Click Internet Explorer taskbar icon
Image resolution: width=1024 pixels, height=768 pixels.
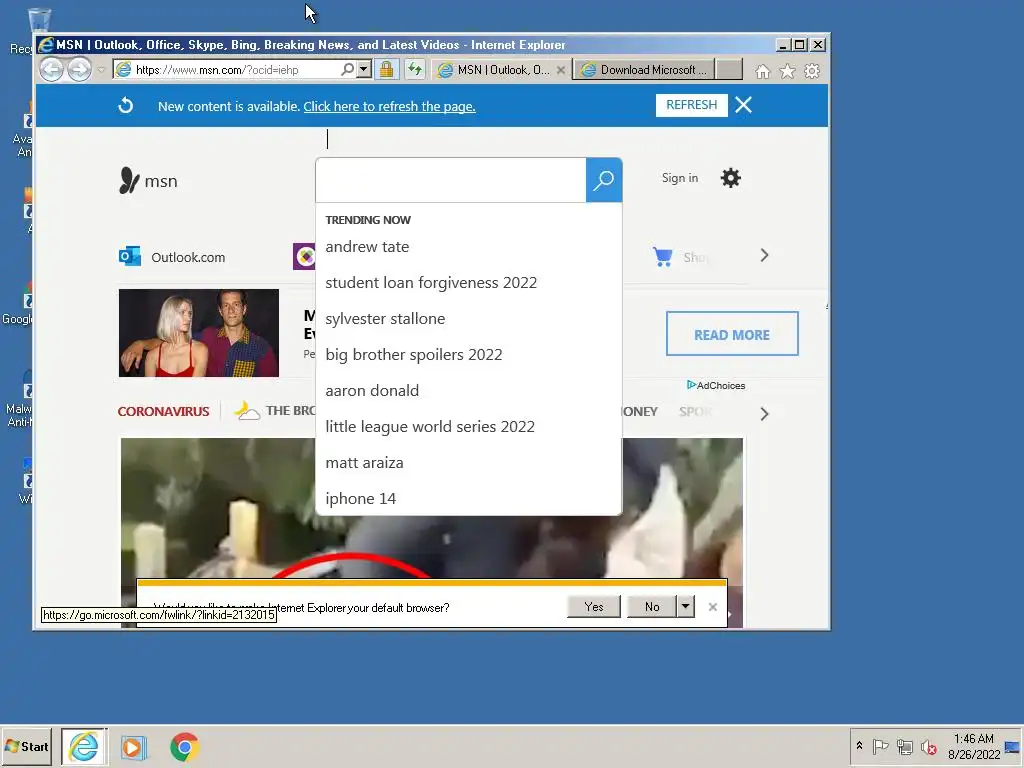tap(84, 746)
